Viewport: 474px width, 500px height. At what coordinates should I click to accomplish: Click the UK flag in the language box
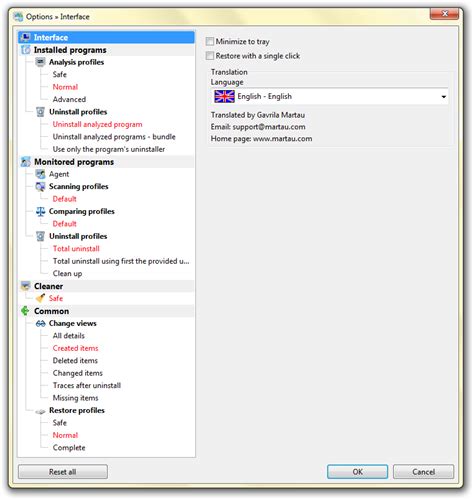tap(224, 97)
